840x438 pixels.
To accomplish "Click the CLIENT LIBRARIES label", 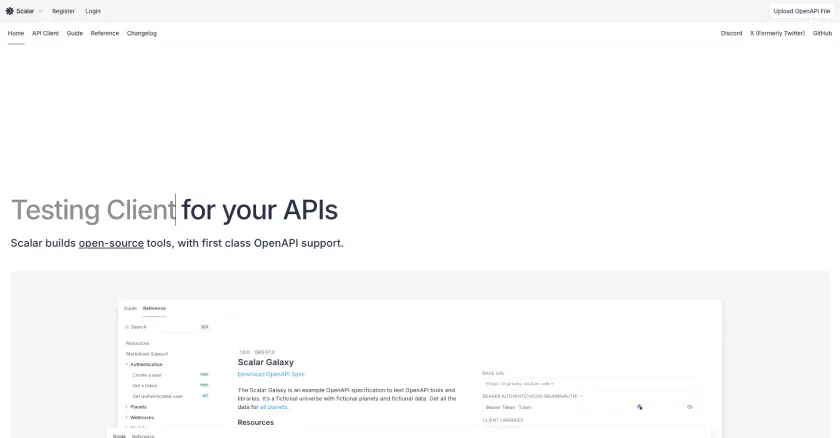I will coord(503,420).
